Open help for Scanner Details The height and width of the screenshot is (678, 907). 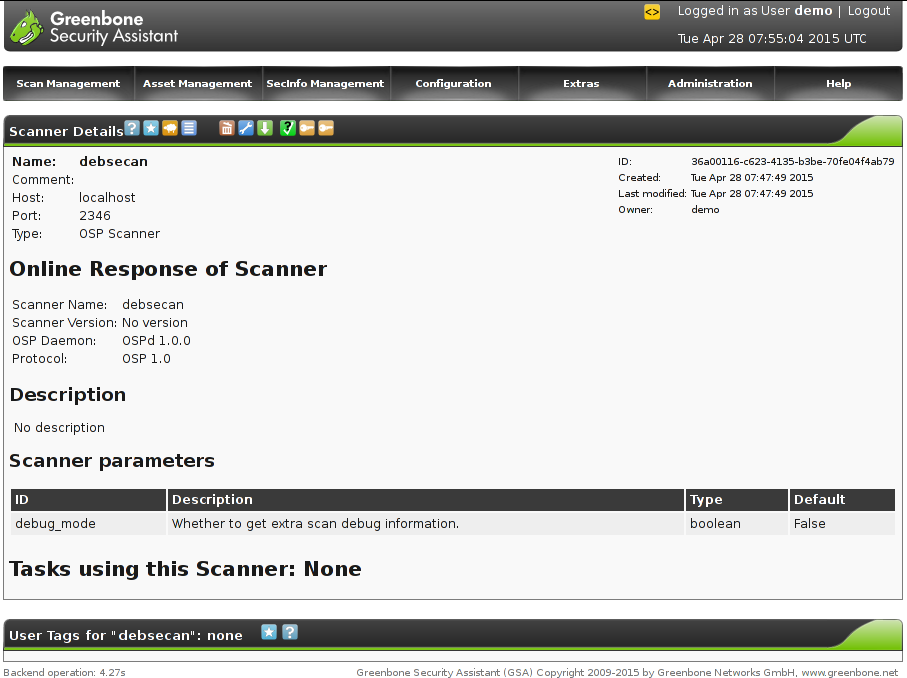coord(132,128)
